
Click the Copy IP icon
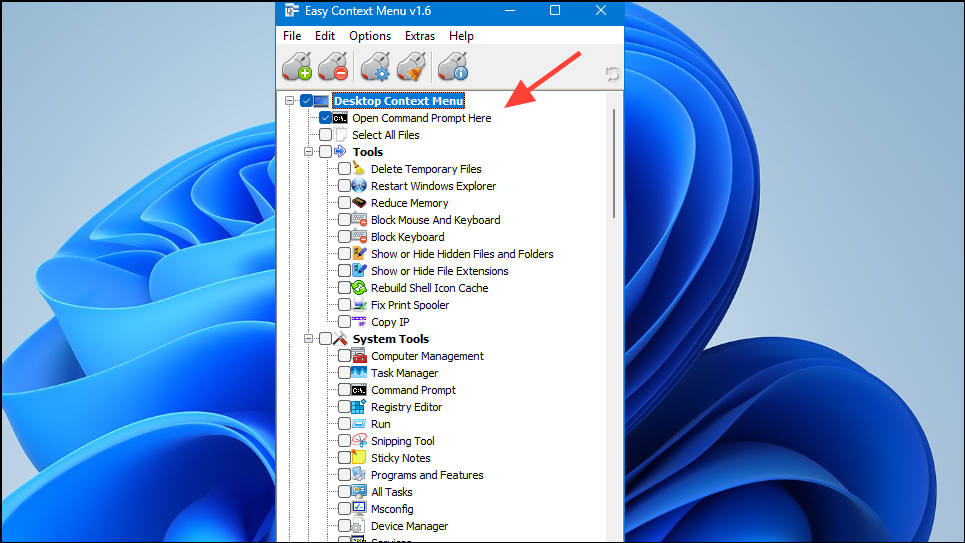(359, 321)
